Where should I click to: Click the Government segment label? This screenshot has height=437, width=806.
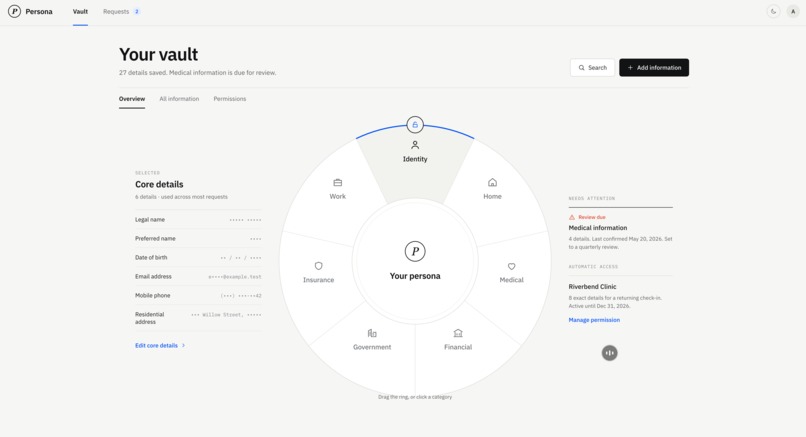372,347
